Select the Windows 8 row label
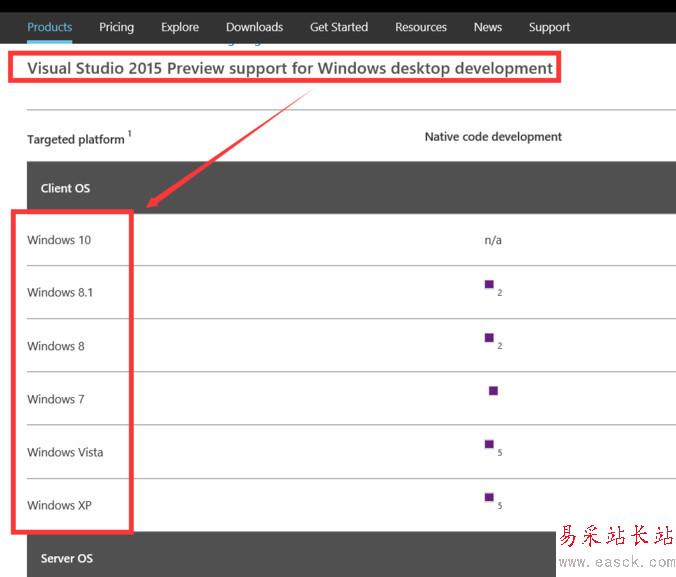This screenshot has width=676, height=577. 56,346
